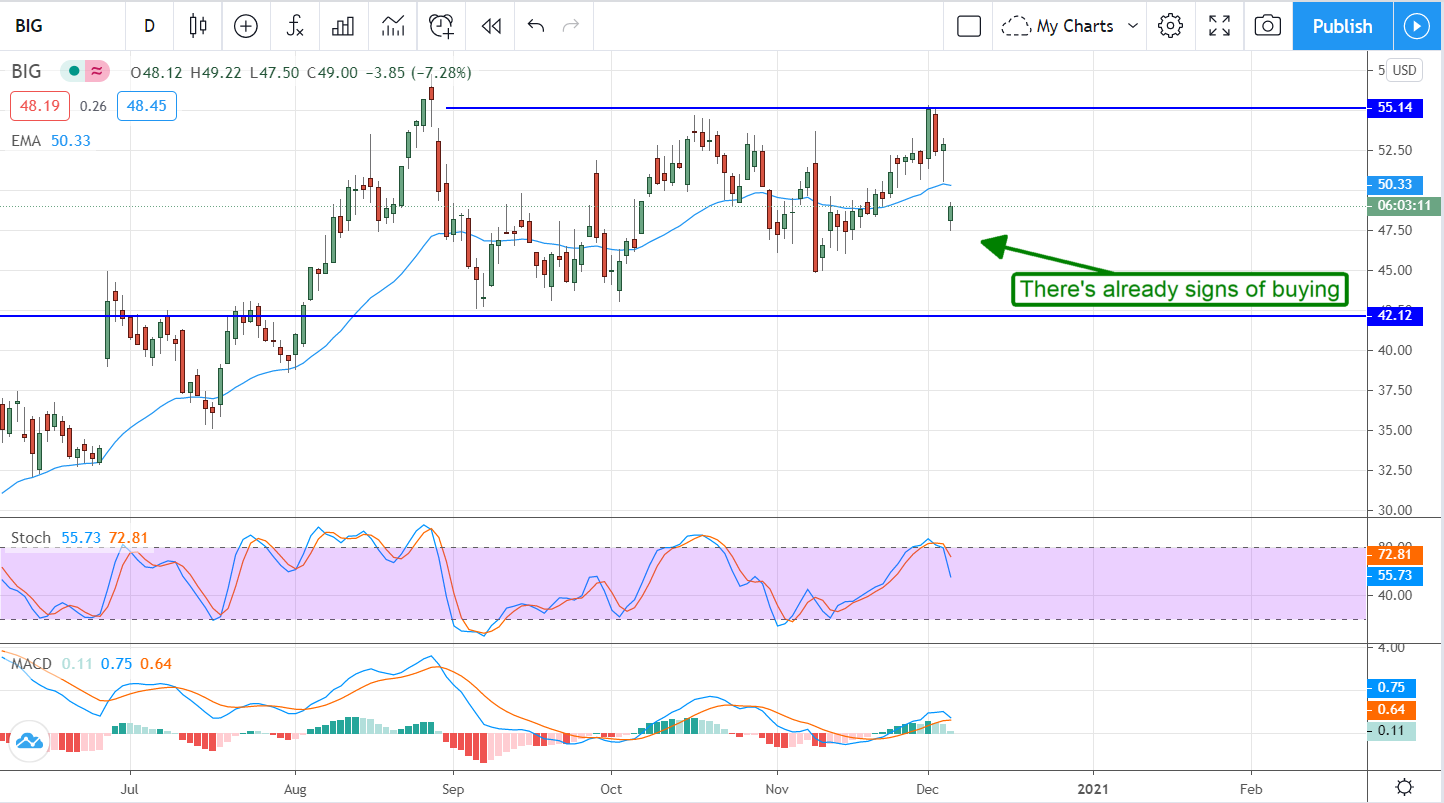1444x803 pixels.
Task: Select the Stoch indicator legend label
Action: coord(31,538)
